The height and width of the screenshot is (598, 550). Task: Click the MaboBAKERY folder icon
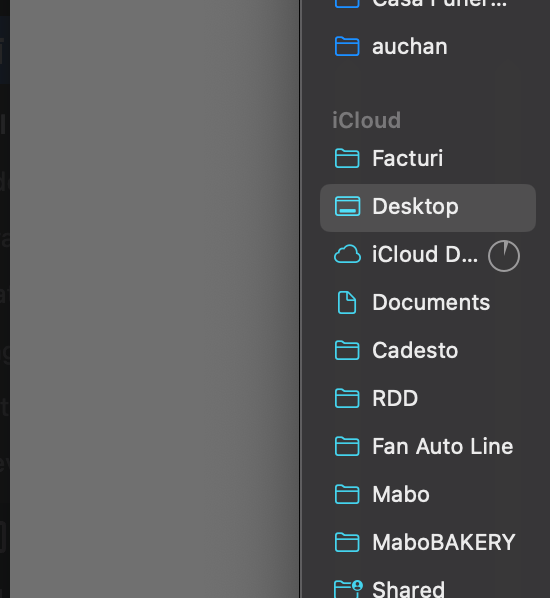[347, 543]
